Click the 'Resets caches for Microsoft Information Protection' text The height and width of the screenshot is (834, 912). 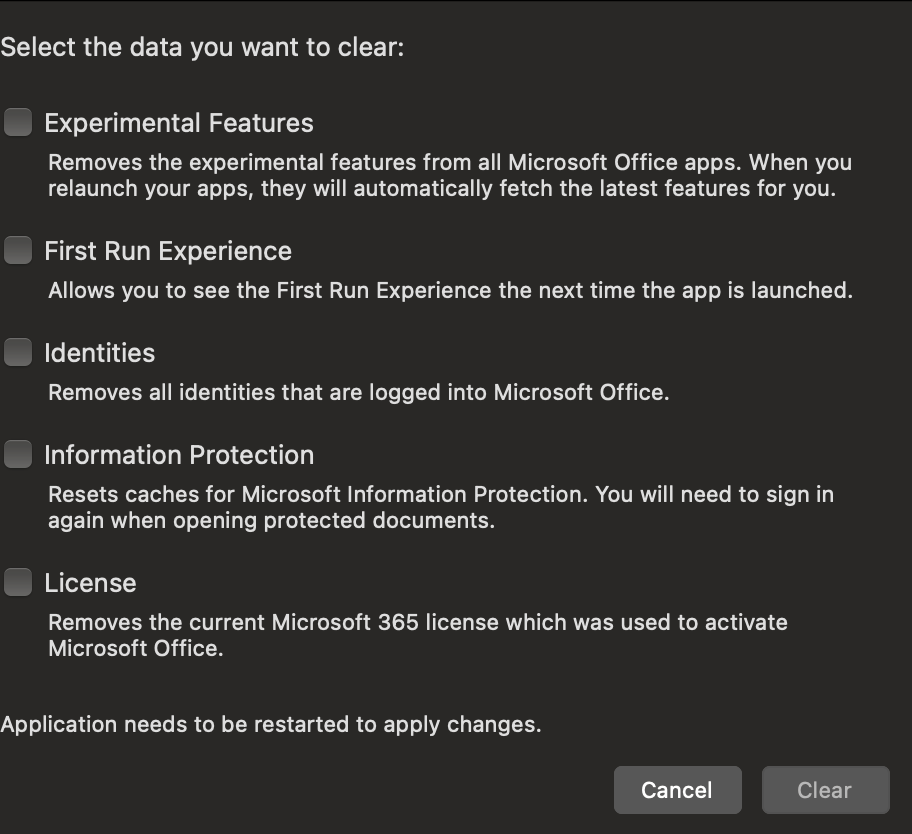(440, 495)
